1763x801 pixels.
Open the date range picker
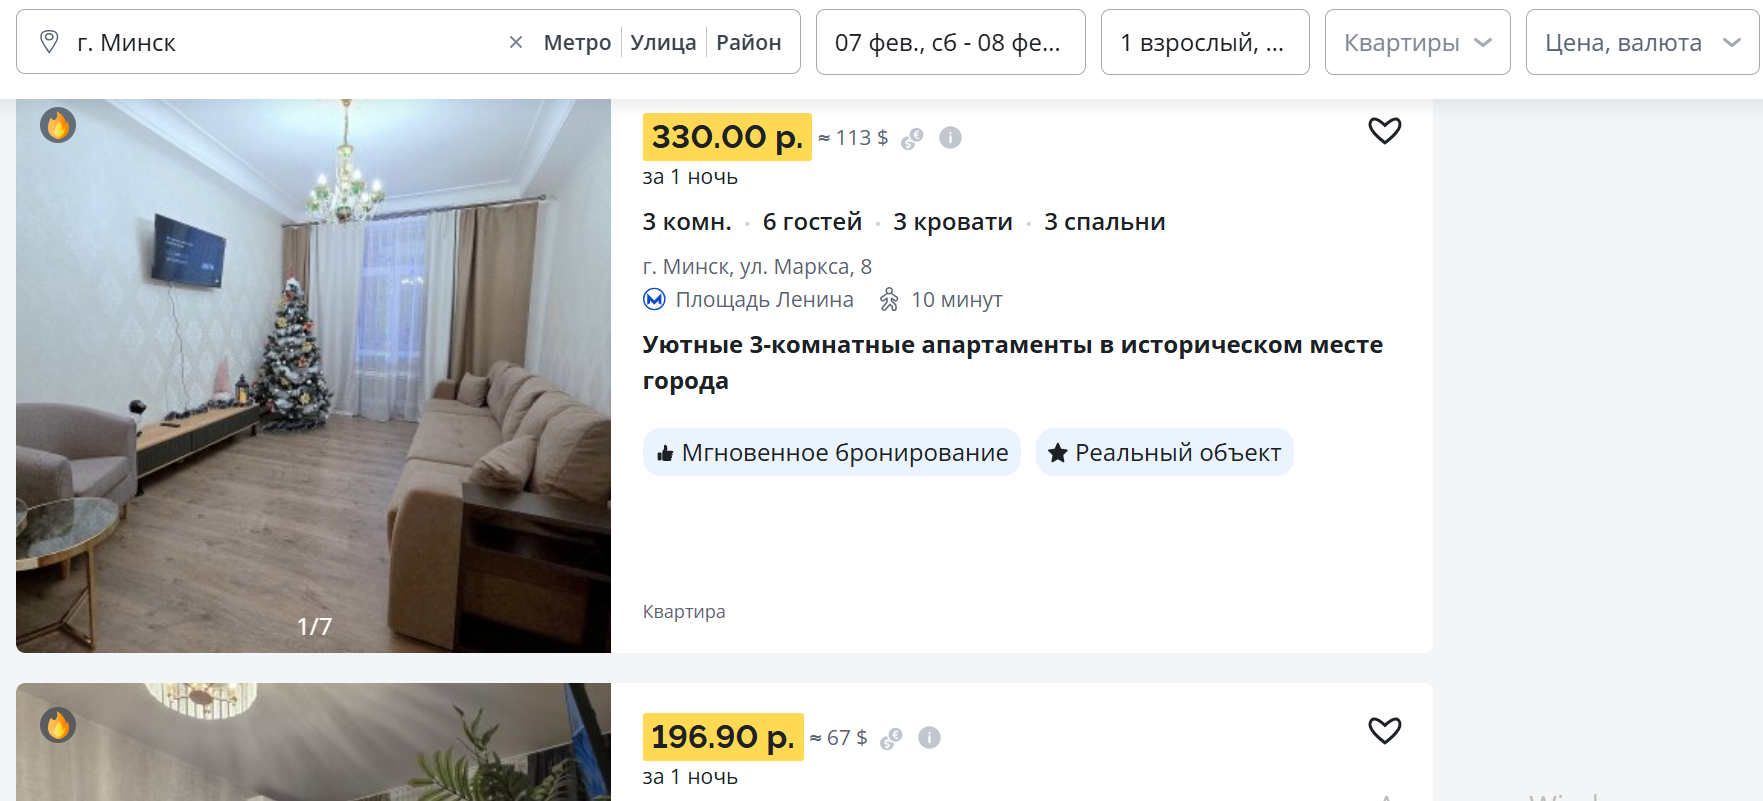tap(950, 42)
